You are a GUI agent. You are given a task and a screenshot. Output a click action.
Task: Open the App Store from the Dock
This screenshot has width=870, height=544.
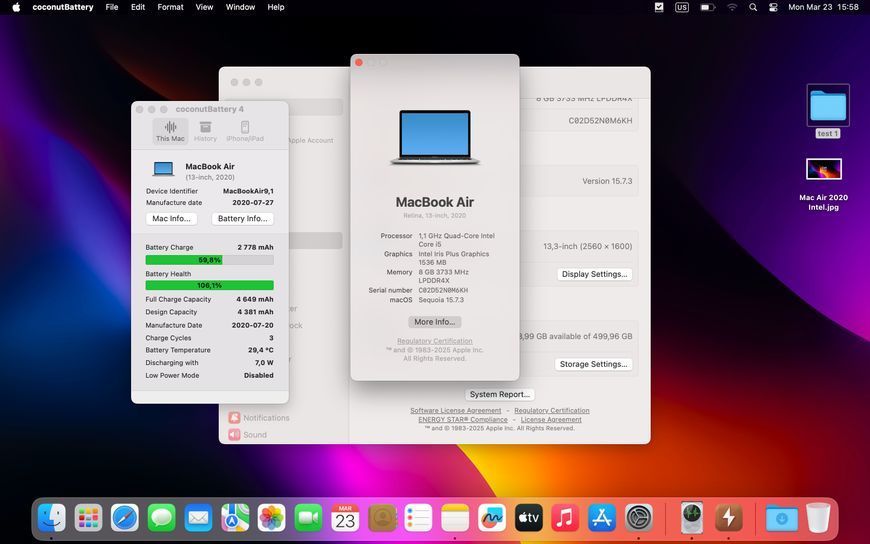[601, 518]
